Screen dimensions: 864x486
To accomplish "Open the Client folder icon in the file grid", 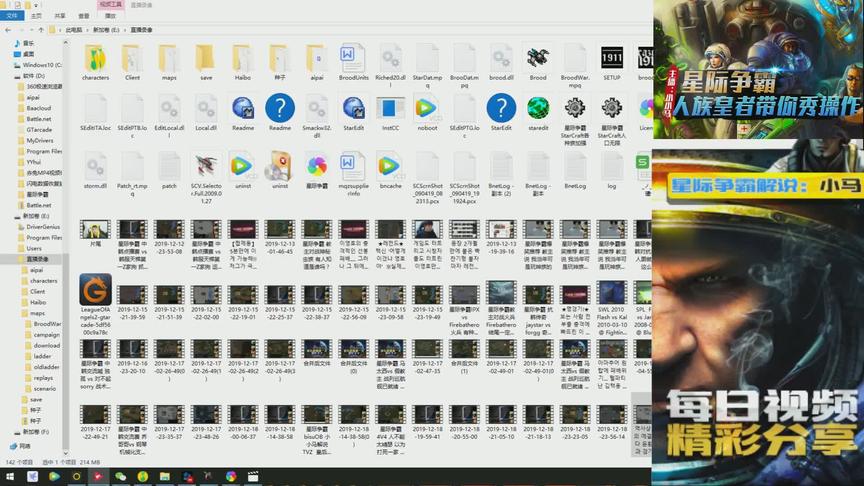I will (x=132, y=58).
